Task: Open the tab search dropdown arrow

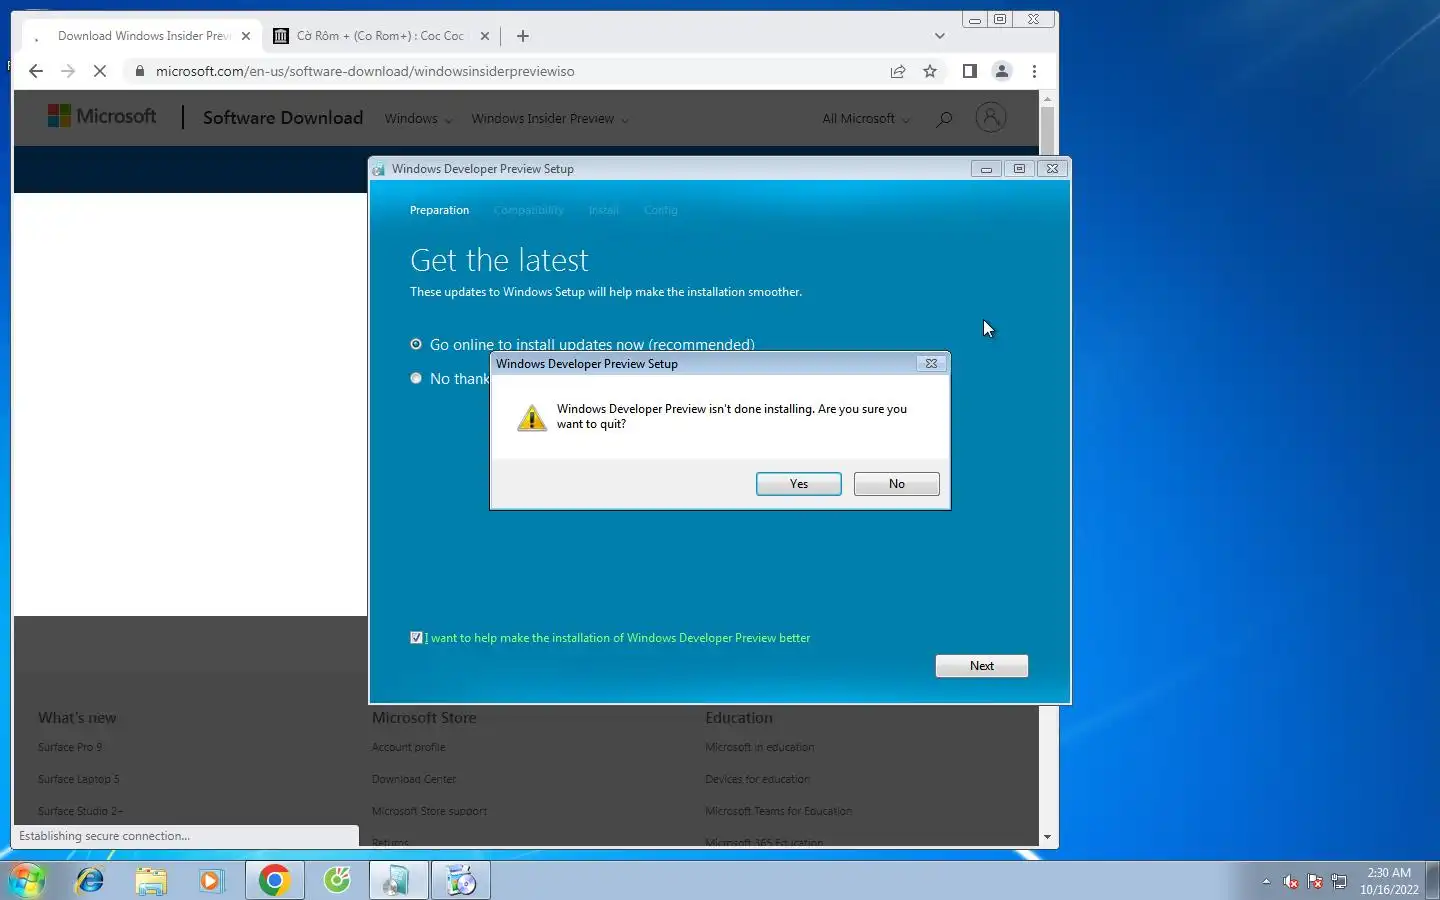Action: [939, 36]
